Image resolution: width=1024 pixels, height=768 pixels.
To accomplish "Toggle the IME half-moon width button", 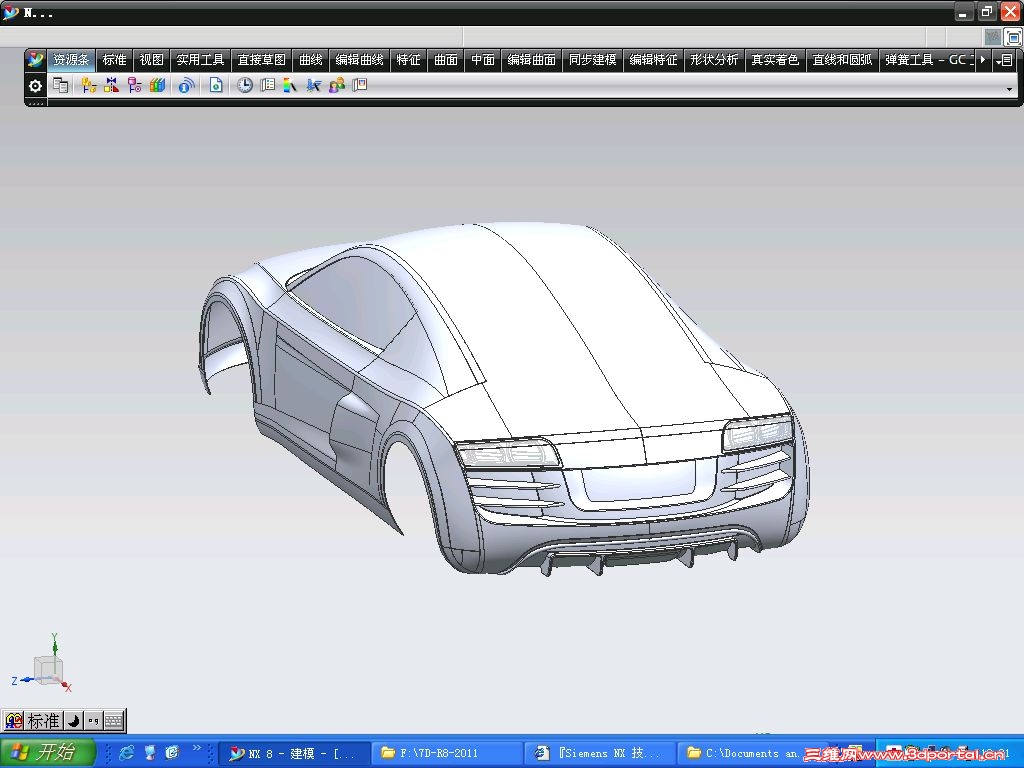I will tap(74, 721).
